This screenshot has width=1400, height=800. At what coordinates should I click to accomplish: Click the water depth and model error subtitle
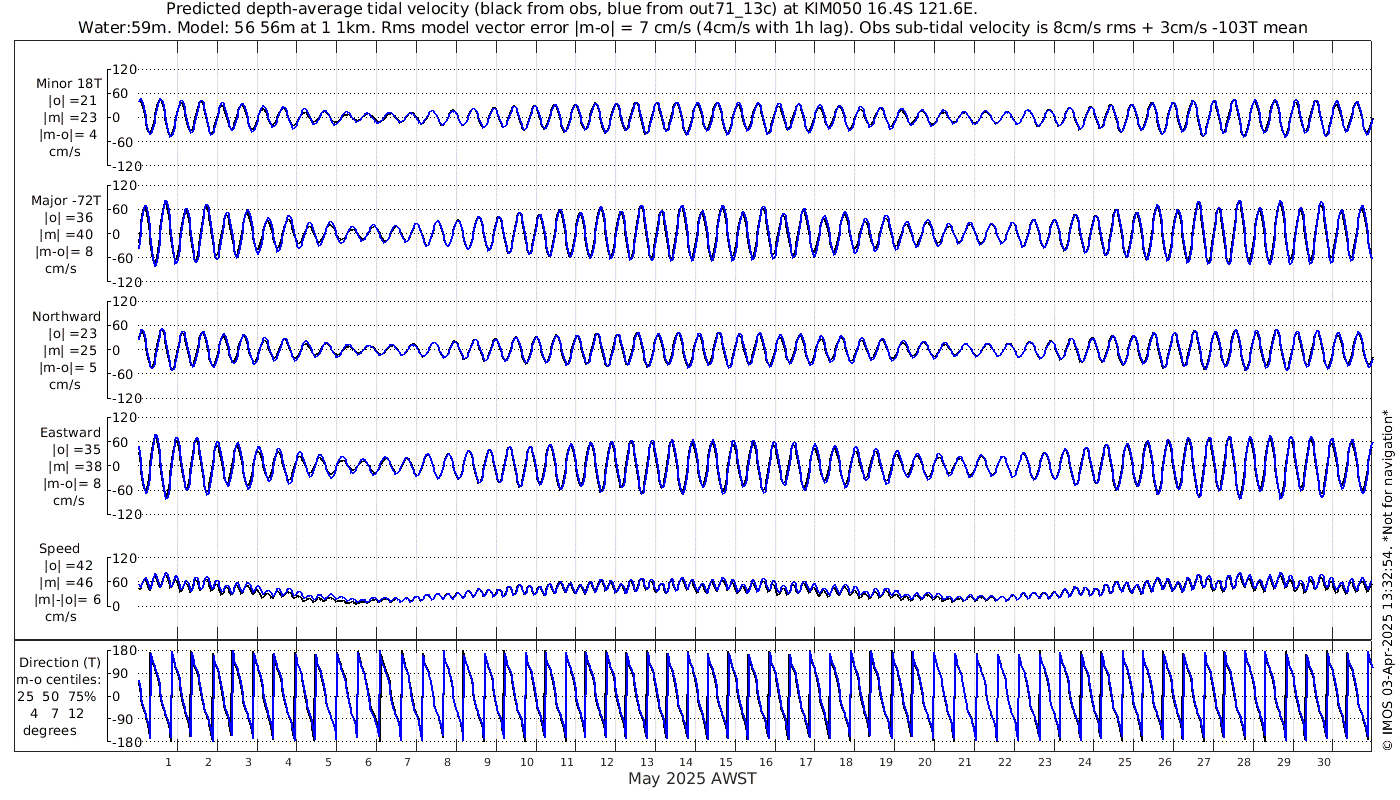692,27
